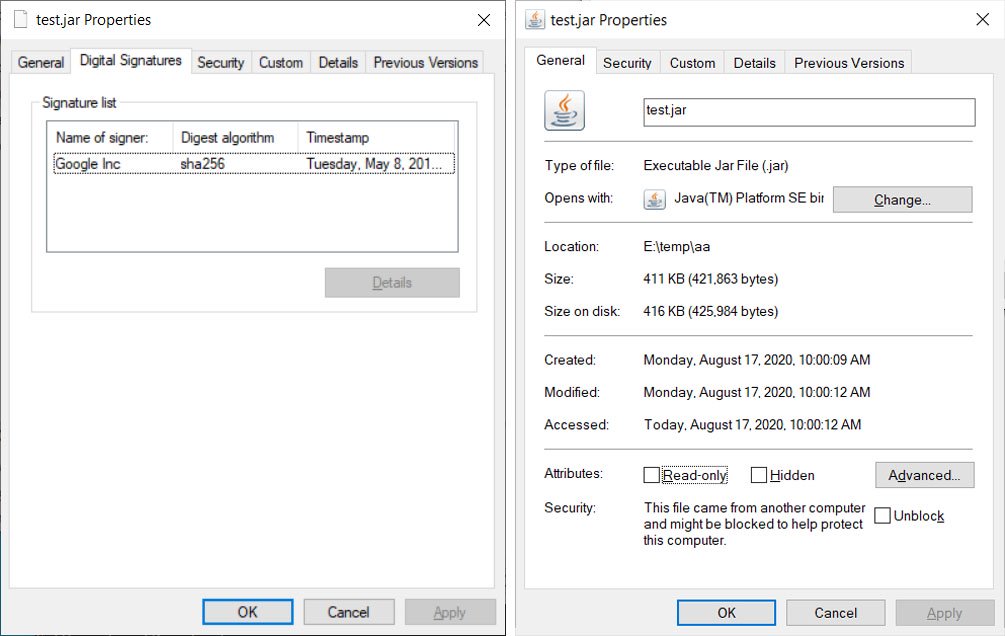Sort by the Digest algorithm column header
The width and height of the screenshot is (1005, 636).
tap(234, 138)
